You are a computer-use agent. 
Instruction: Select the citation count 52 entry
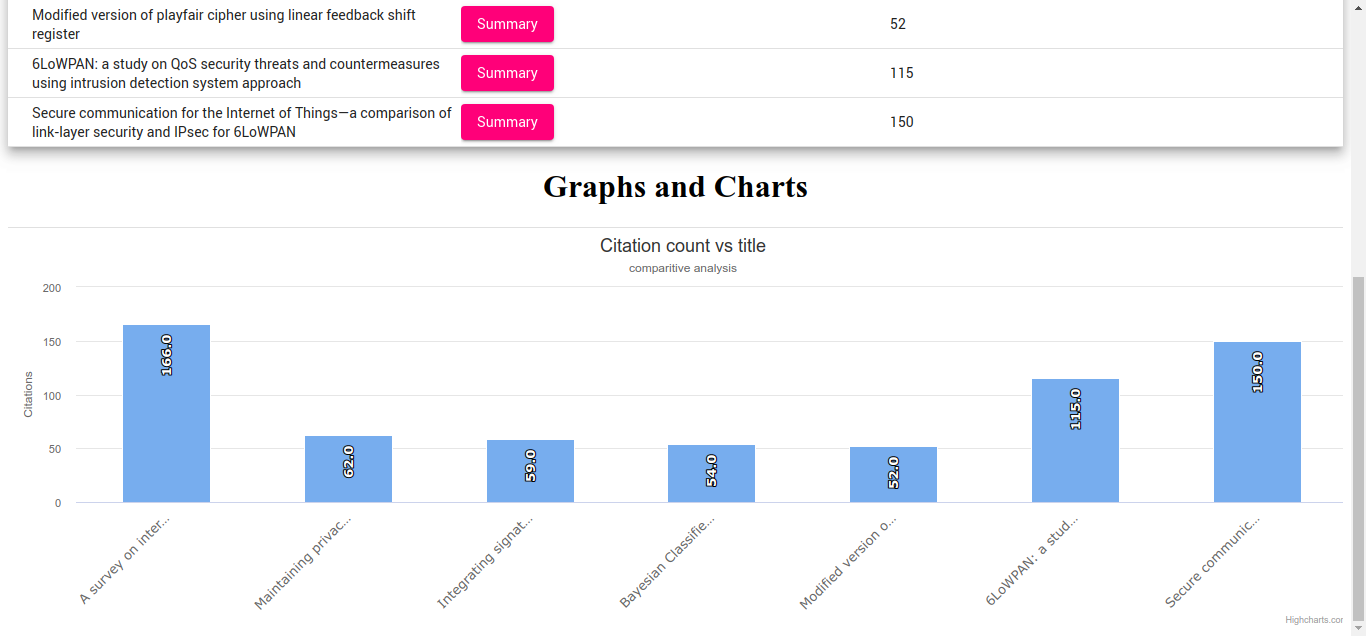click(x=897, y=23)
